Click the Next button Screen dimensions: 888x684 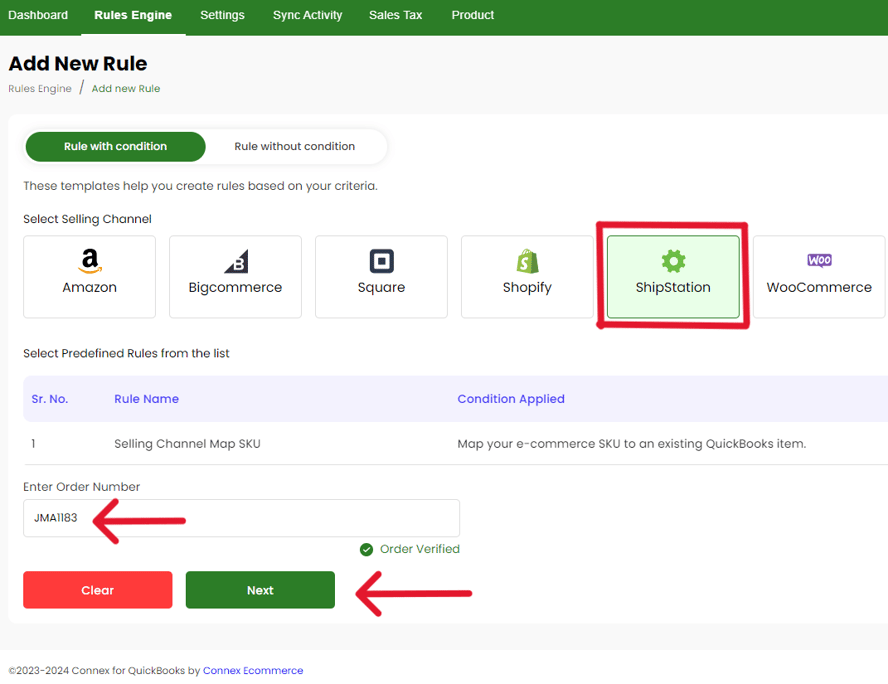pyautogui.click(x=259, y=590)
